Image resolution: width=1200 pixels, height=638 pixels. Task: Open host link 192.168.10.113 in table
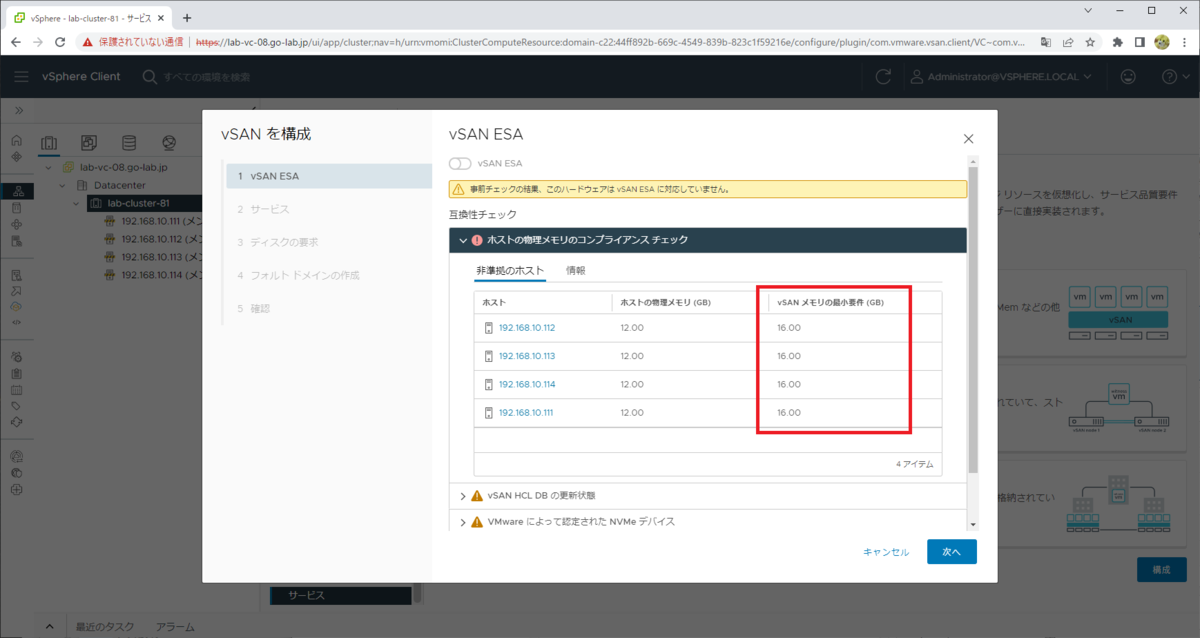point(527,356)
